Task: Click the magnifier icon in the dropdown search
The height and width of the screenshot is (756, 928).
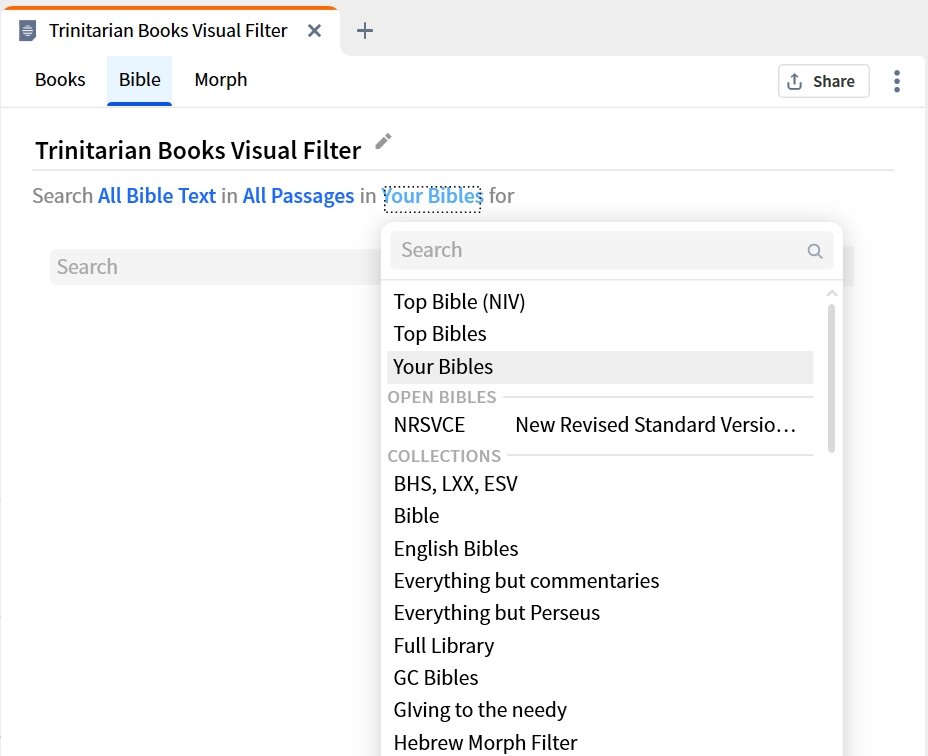Action: pyautogui.click(x=814, y=251)
